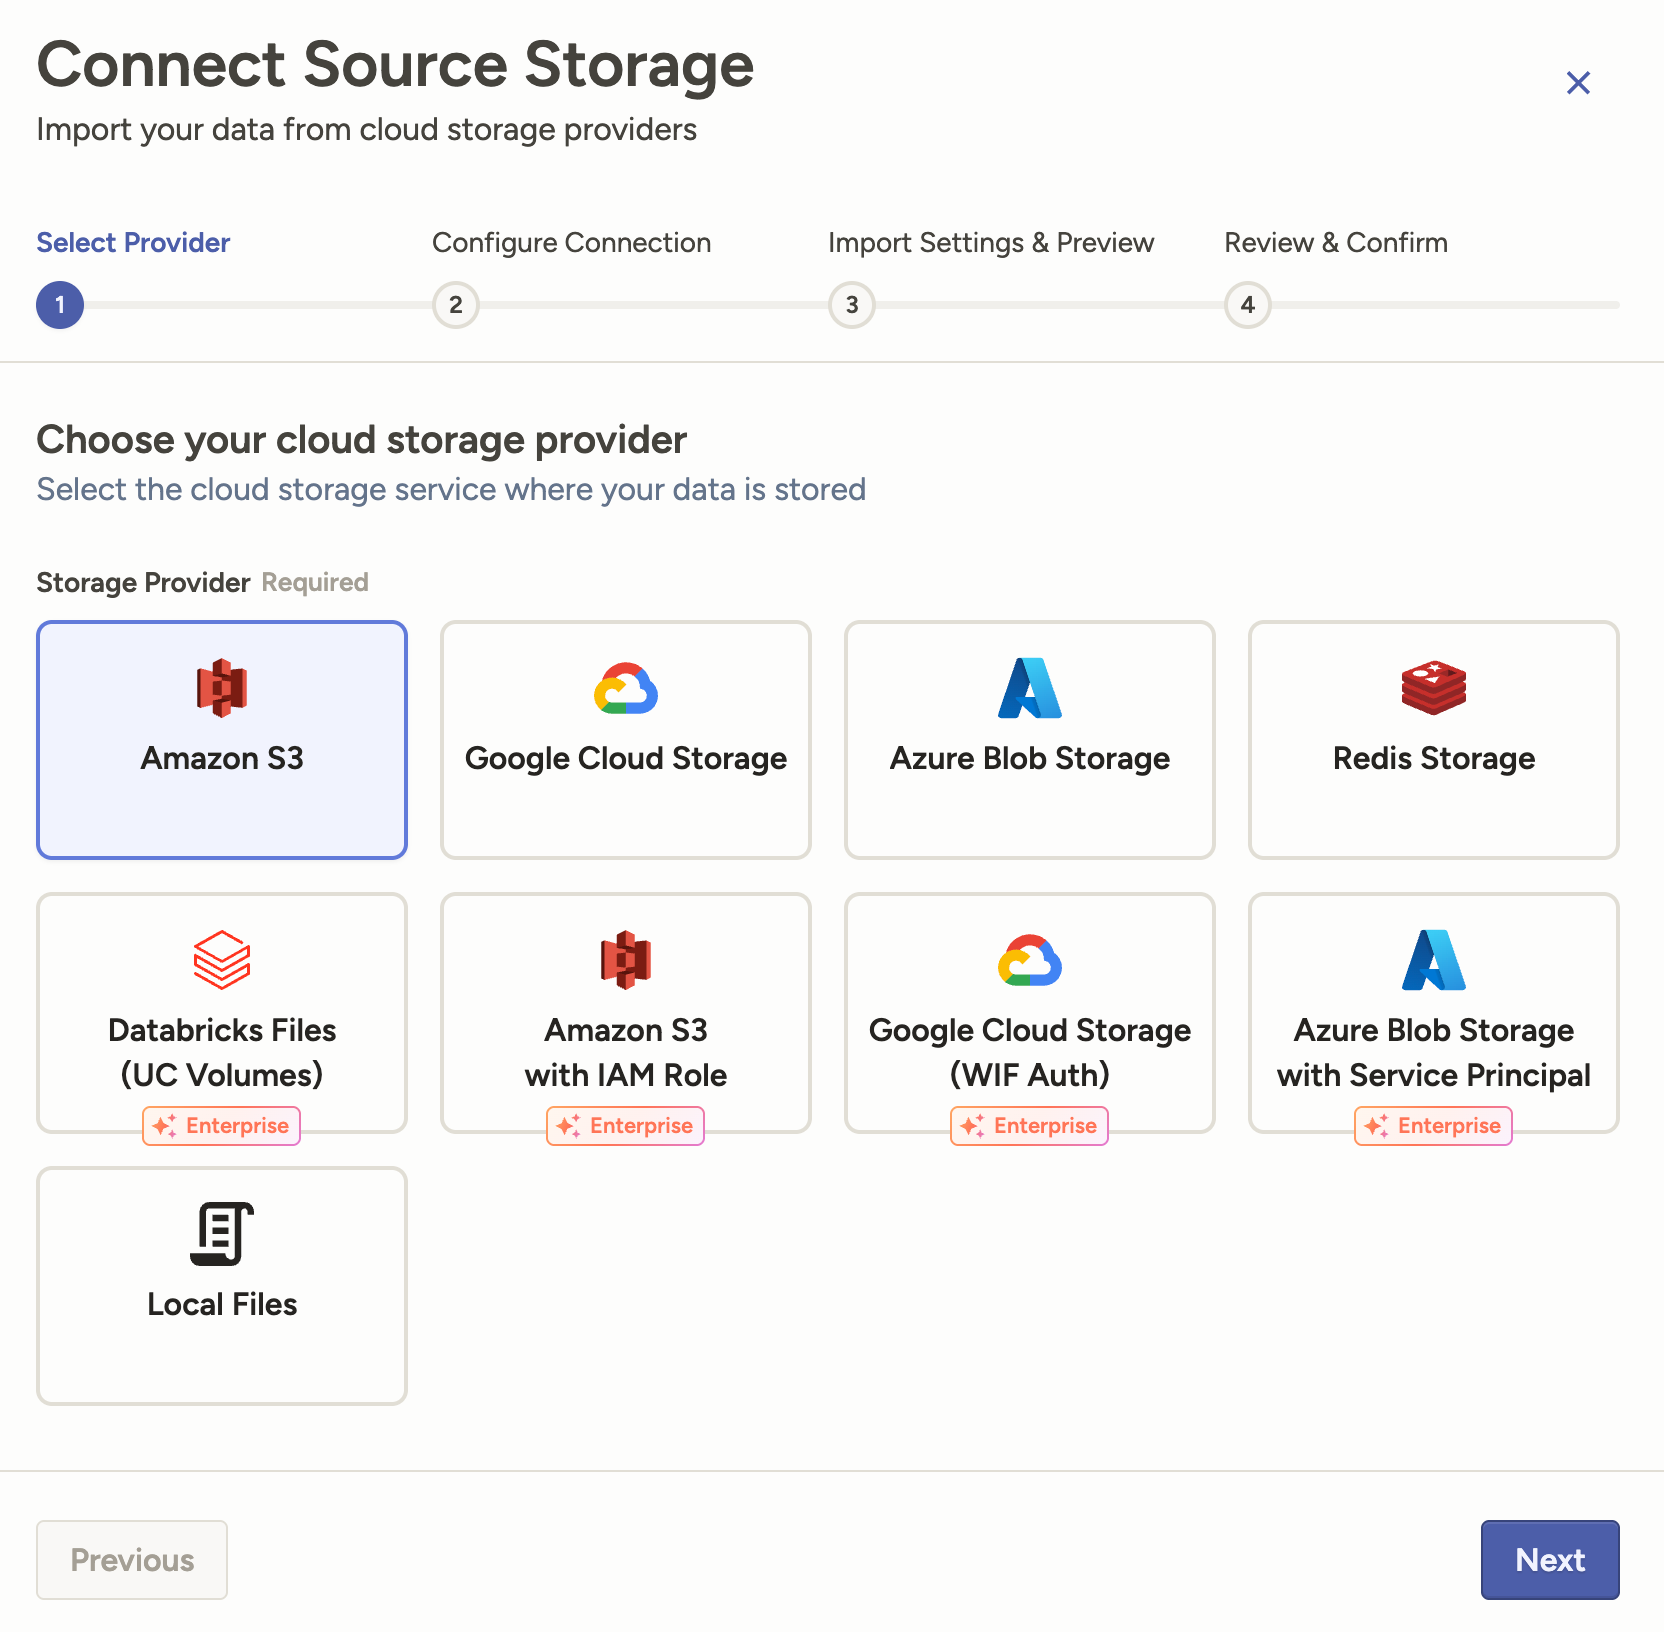Switch to Import Settings & Preview step
This screenshot has width=1664, height=1632.
click(991, 243)
